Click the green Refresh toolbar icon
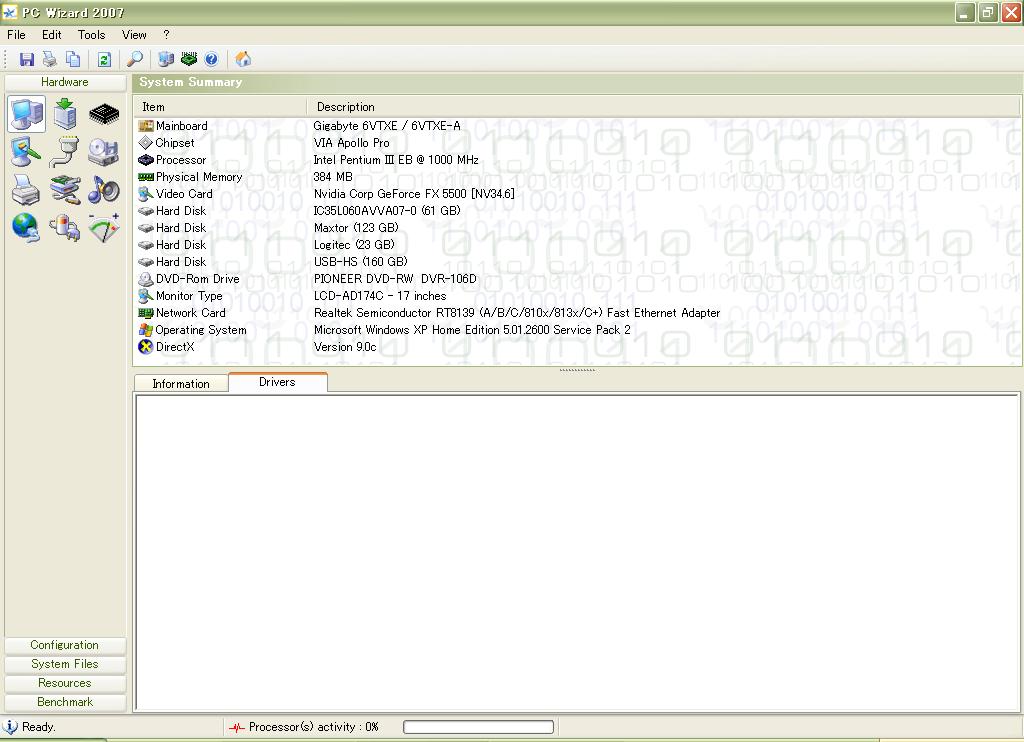1024x742 pixels. coord(104,60)
